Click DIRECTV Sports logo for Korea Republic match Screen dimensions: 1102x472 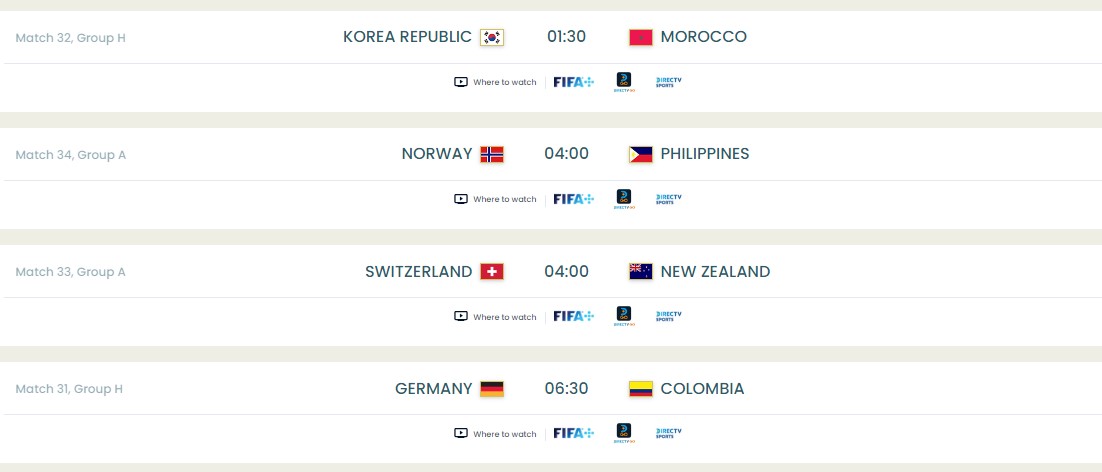point(668,82)
